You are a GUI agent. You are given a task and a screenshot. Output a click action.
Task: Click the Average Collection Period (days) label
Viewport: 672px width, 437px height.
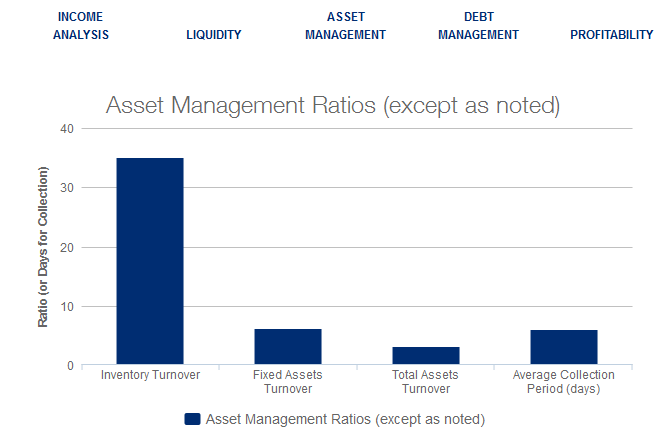564,381
